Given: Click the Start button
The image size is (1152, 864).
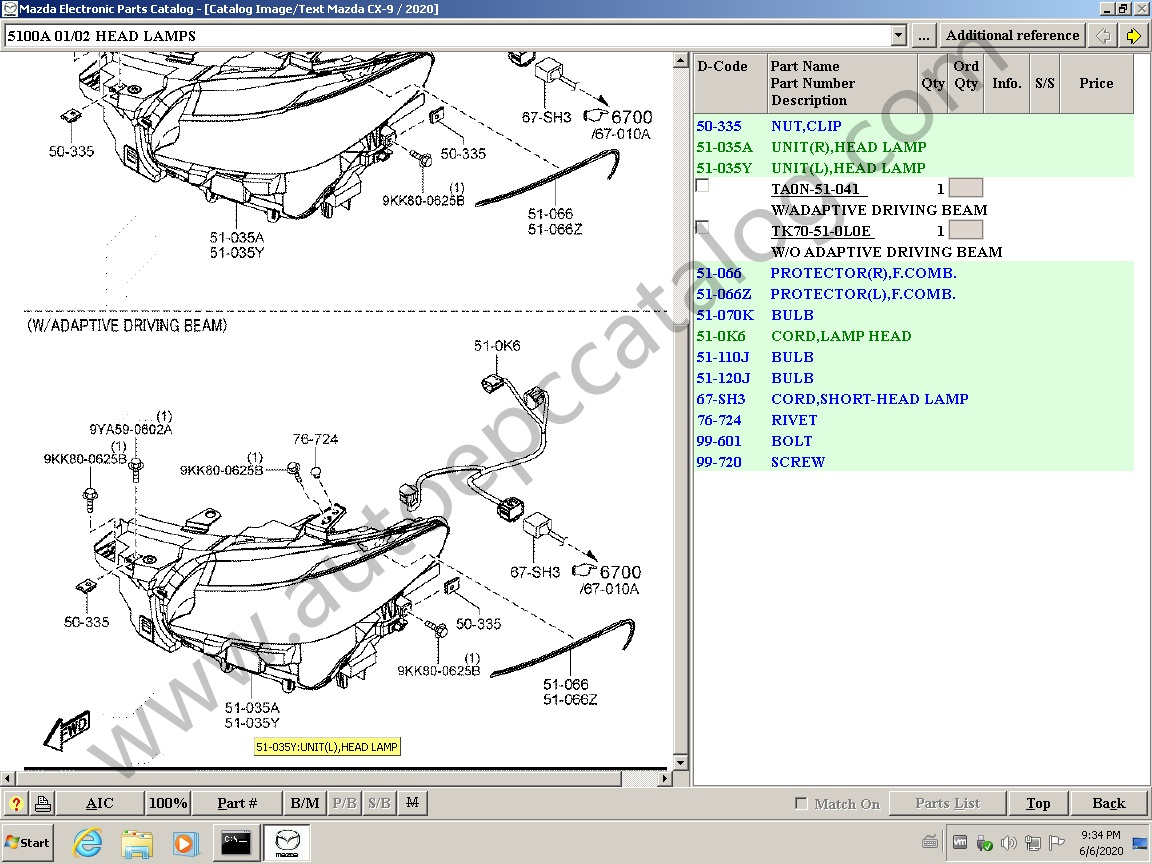Looking at the screenshot, I should point(28,843).
